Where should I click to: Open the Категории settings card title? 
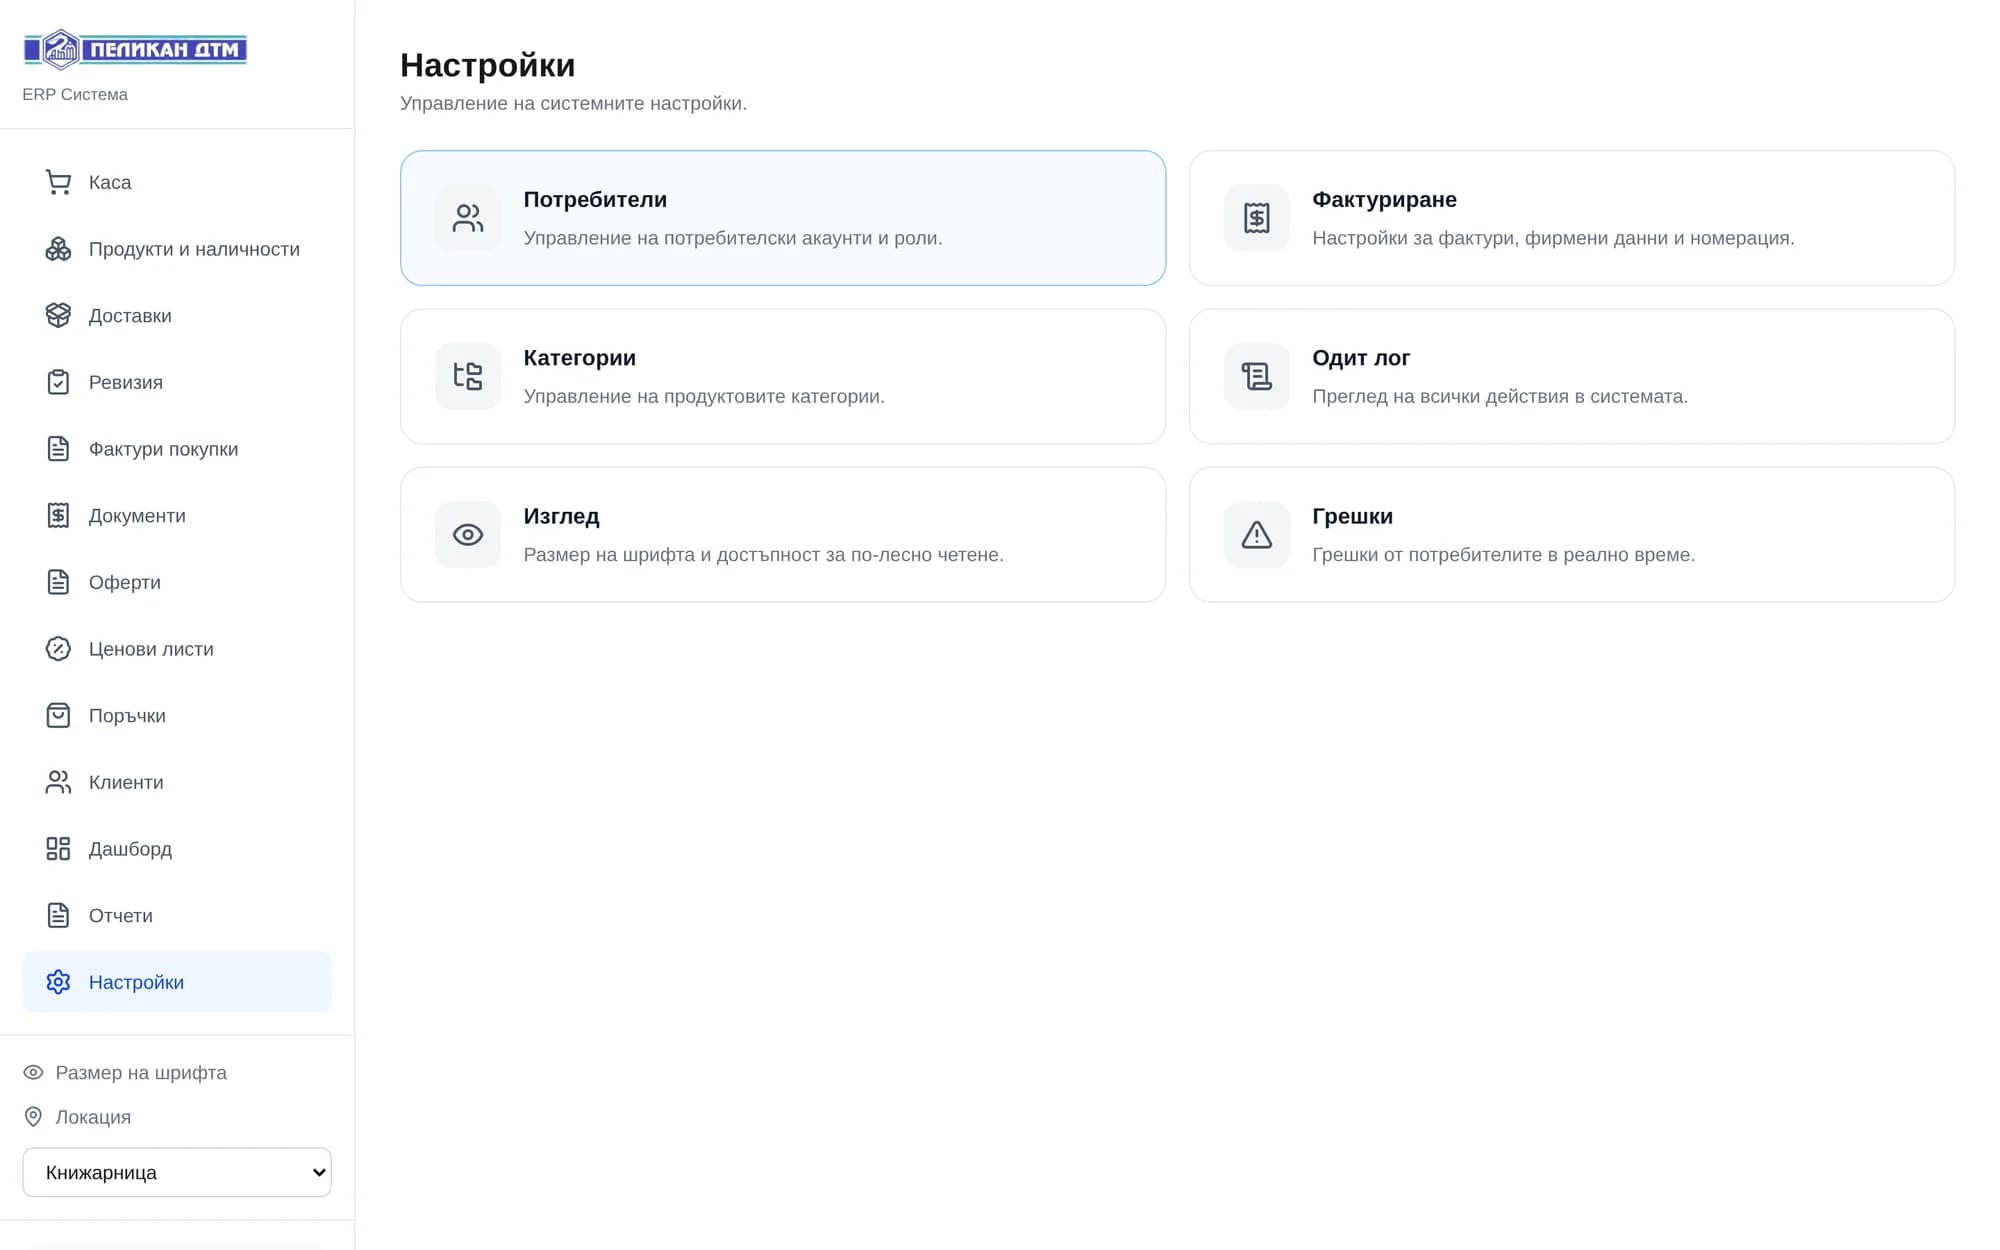pos(579,358)
